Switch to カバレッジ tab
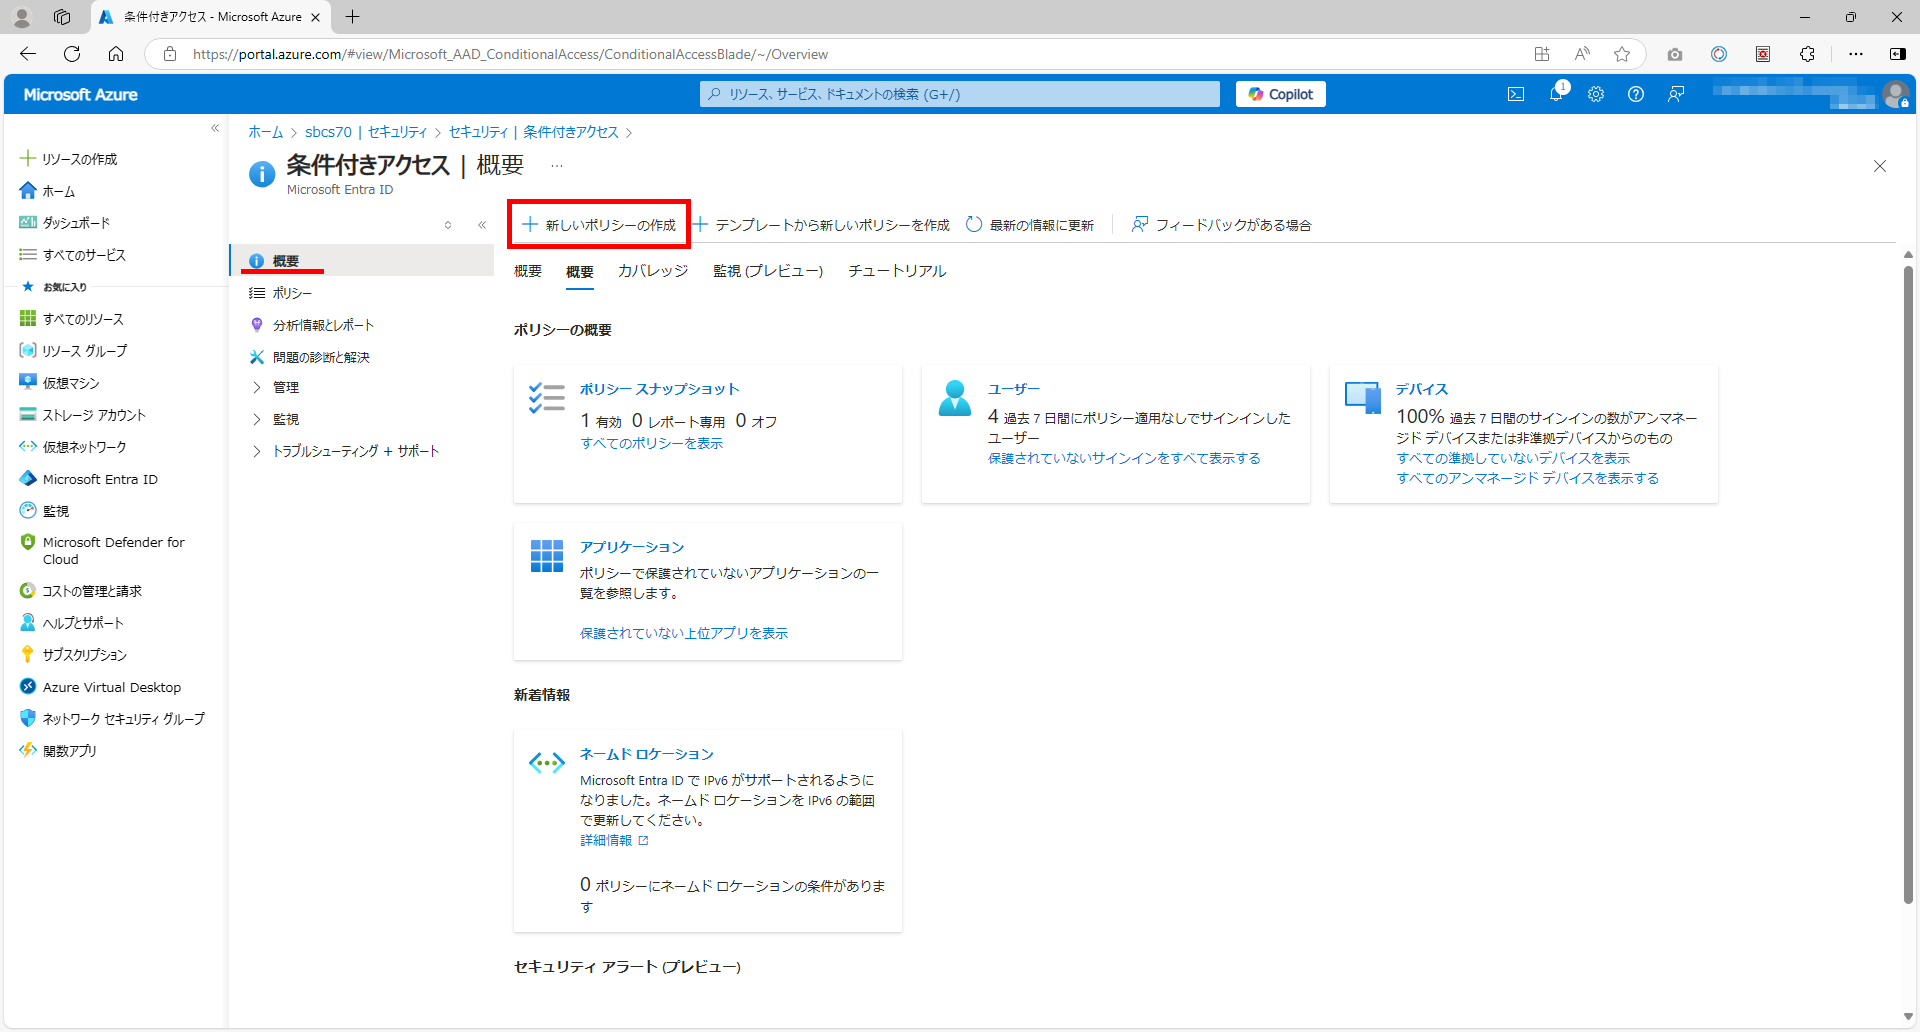 (x=653, y=271)
